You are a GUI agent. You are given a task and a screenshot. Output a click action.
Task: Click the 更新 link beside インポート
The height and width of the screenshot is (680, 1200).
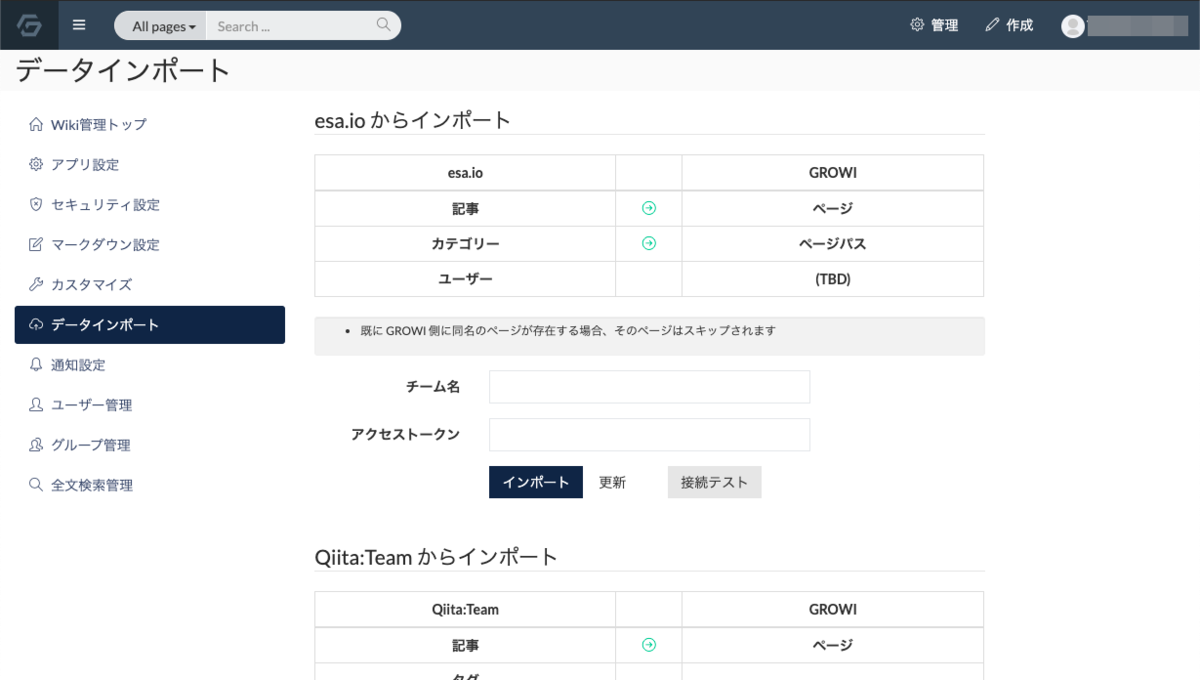click(611, 482)
